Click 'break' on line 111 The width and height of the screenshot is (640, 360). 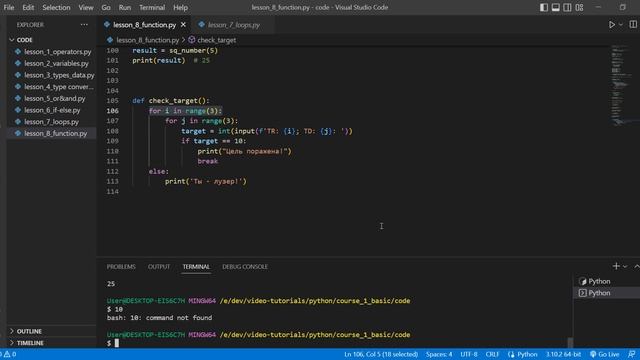207,161
